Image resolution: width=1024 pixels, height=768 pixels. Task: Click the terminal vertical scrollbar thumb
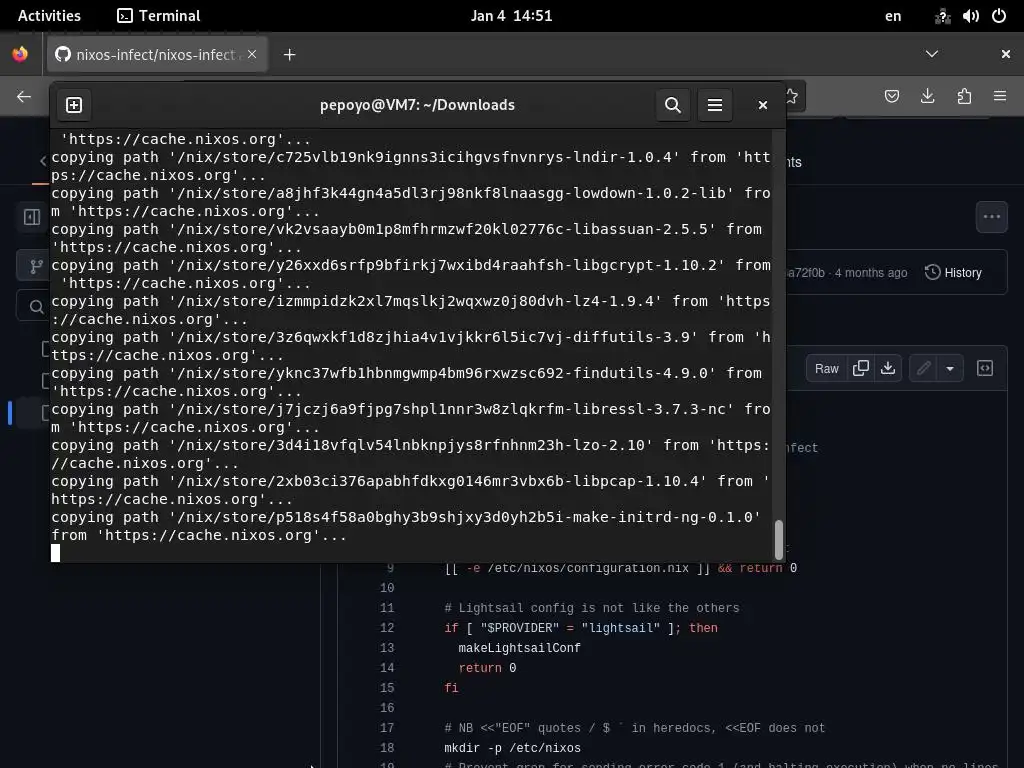[x=778, y=539]
